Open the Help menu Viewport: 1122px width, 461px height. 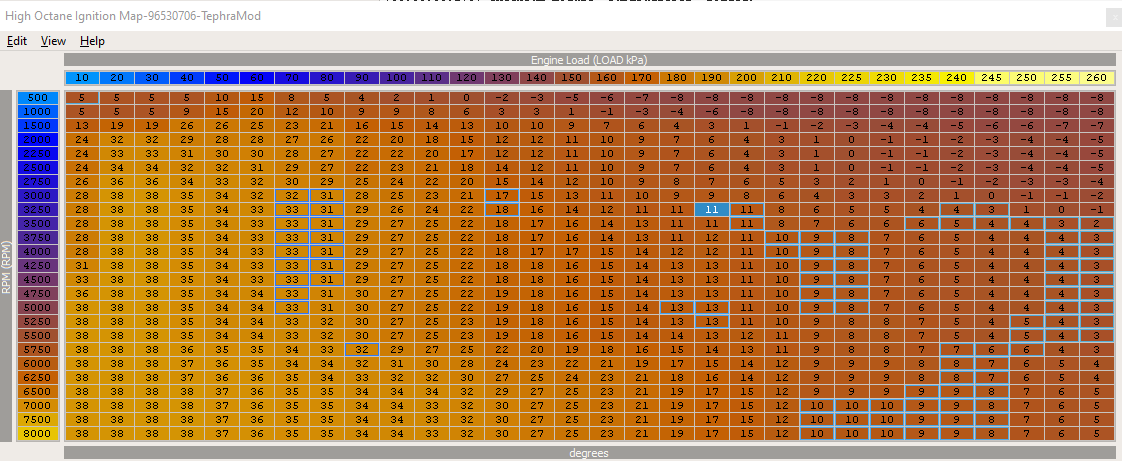point(92,41)
